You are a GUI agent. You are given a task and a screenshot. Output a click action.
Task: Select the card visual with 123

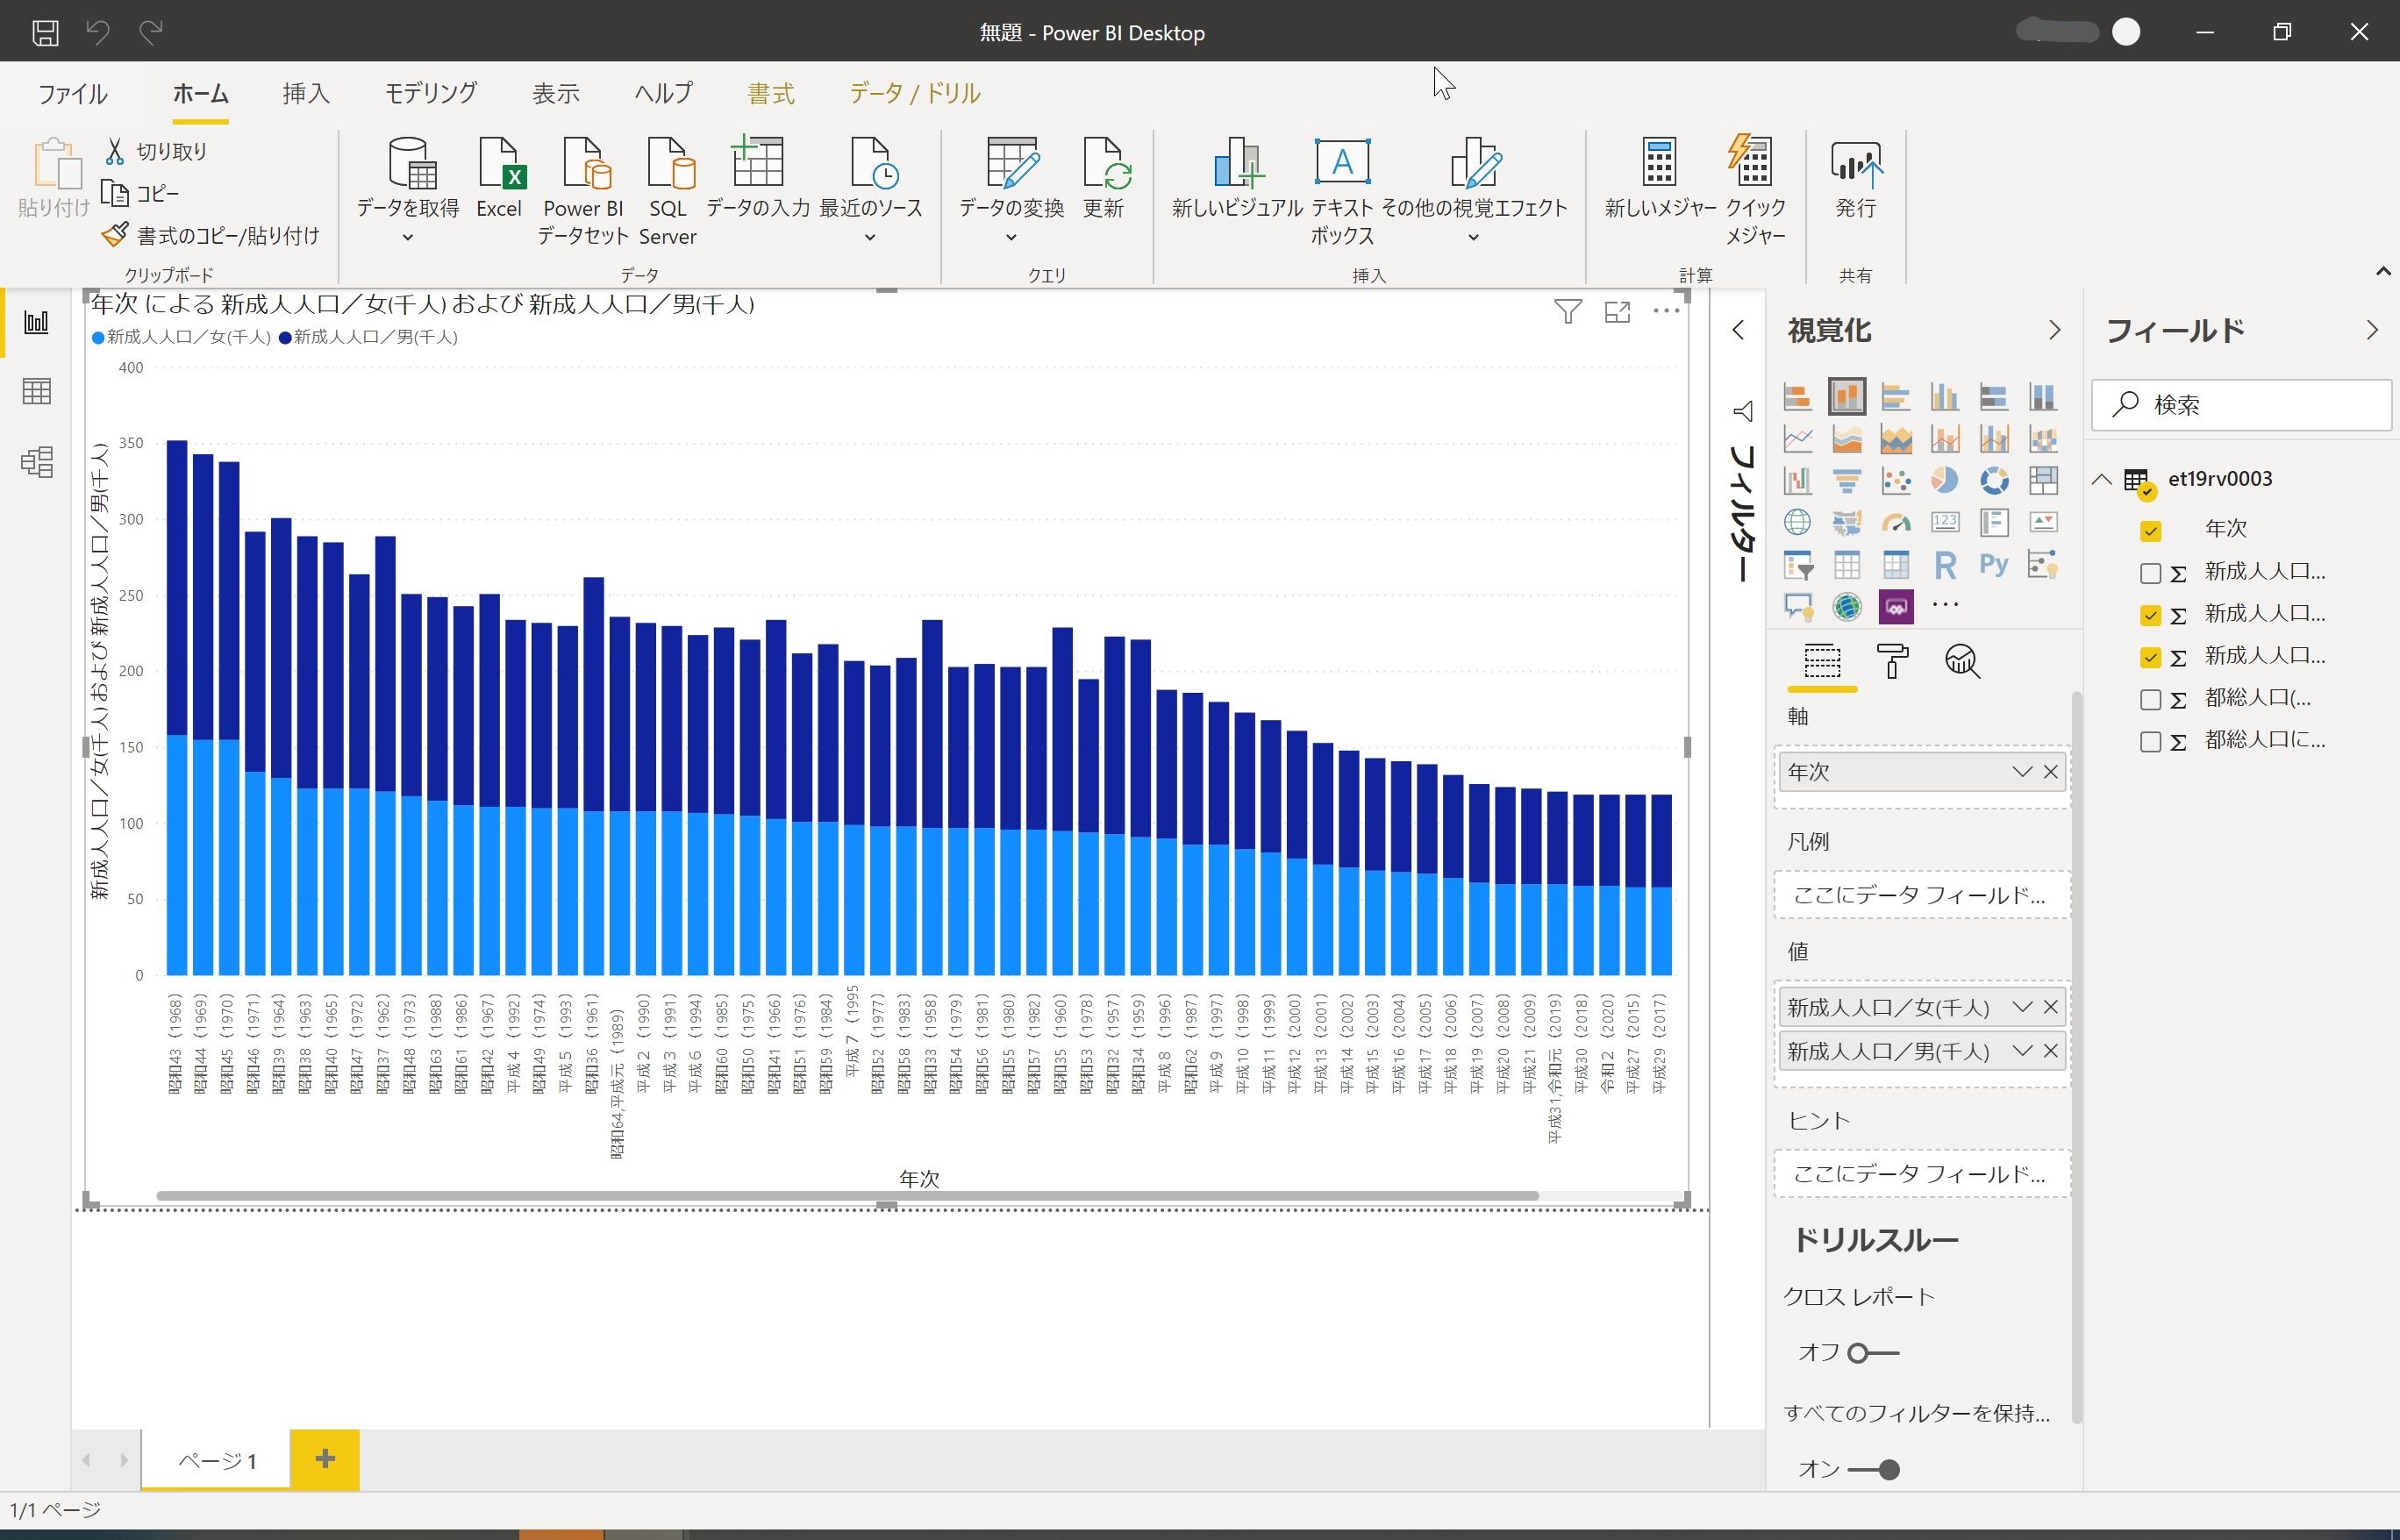(x=1944, y=523)
